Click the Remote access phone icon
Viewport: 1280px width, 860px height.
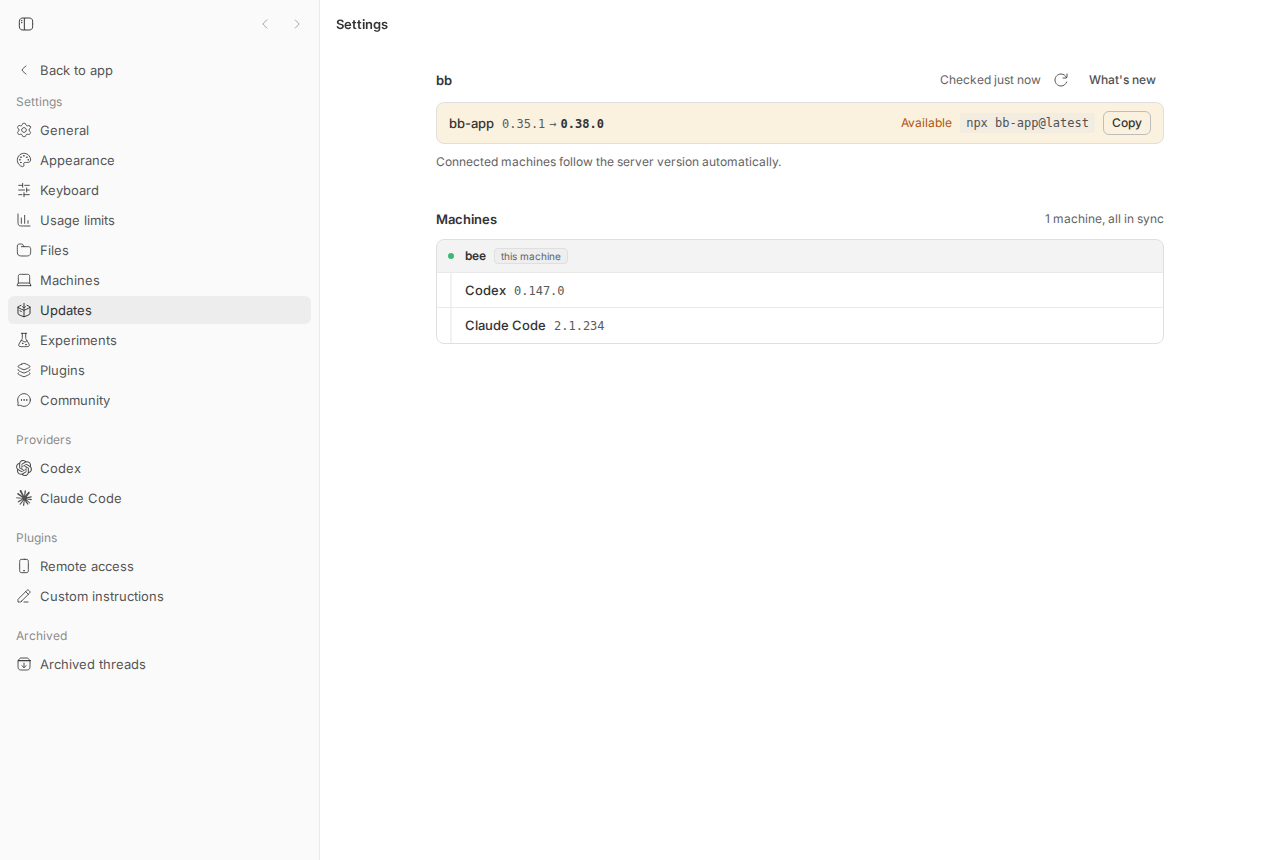[24, 566]
